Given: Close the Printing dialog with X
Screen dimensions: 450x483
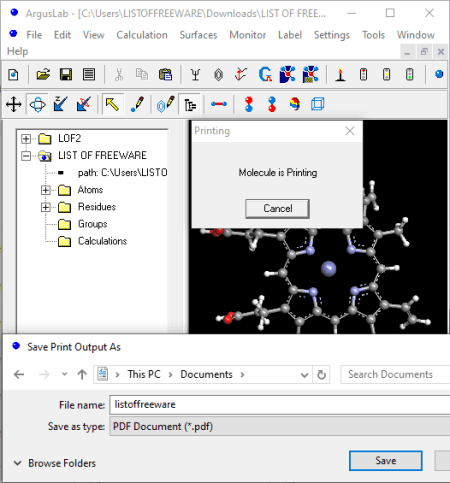Looking at the screenshot, I should coord(350,131).
